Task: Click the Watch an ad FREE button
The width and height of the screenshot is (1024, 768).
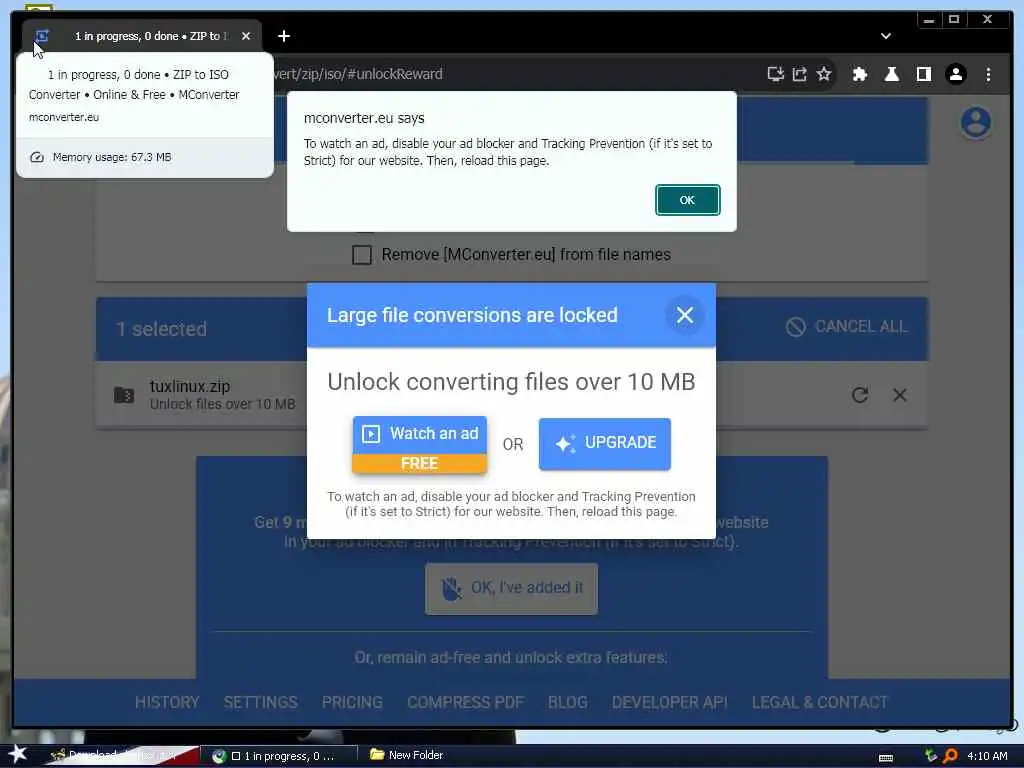Action: [419, 445]
